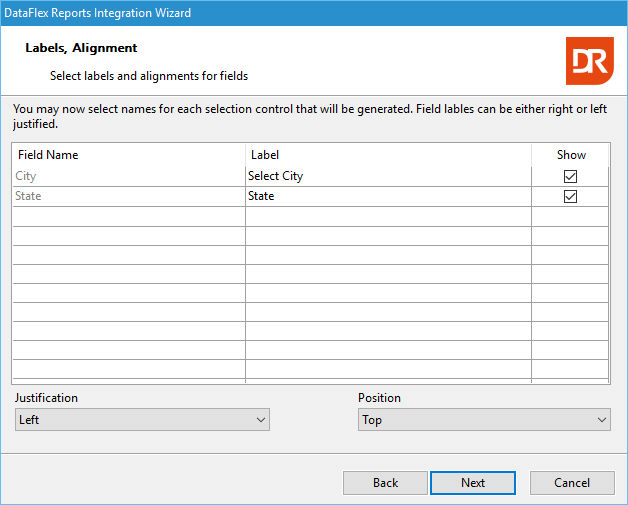Screen dimensions: 628x505
Task: Cancel the Integration Wizard
Action: click(x=572, y=483)
